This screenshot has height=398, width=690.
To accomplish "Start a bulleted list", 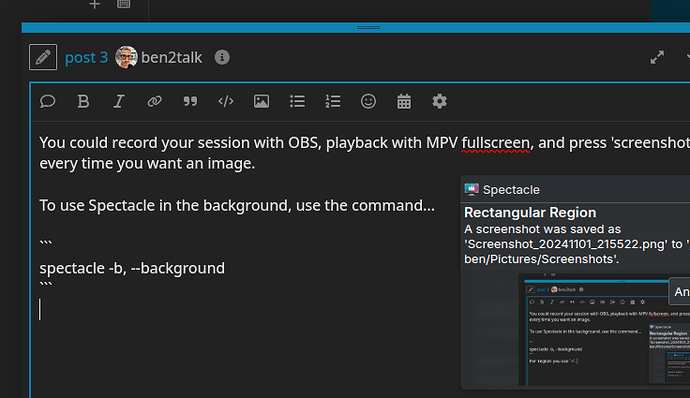I will [x=297, y=102].
